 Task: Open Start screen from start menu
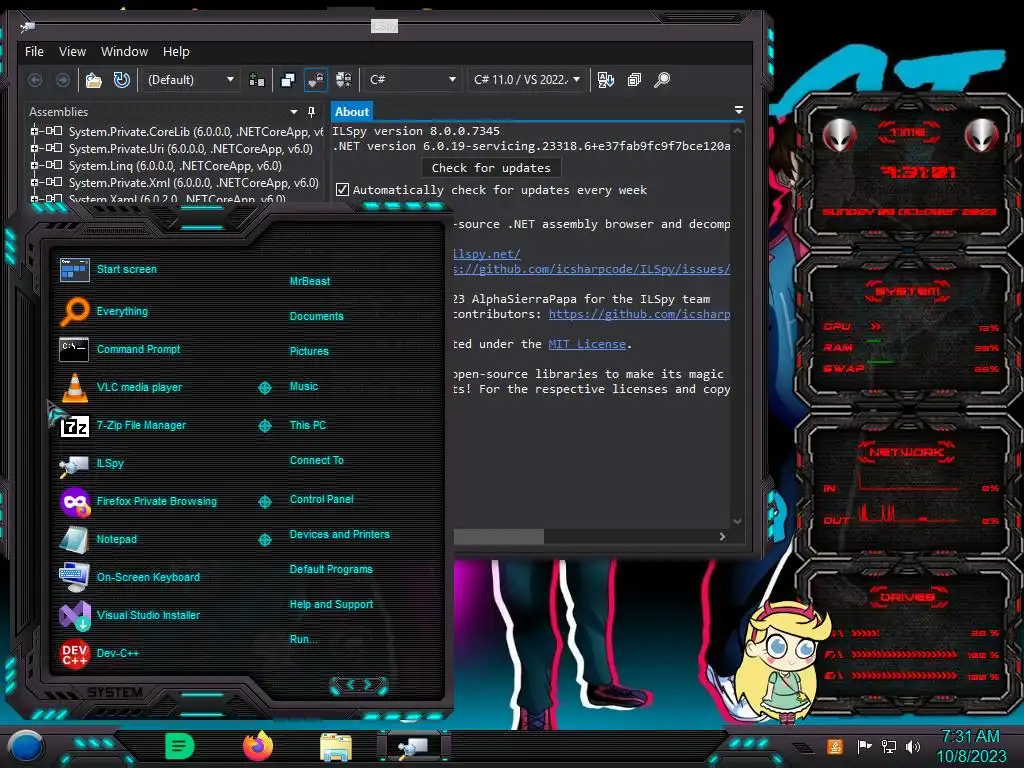(127, 269)
